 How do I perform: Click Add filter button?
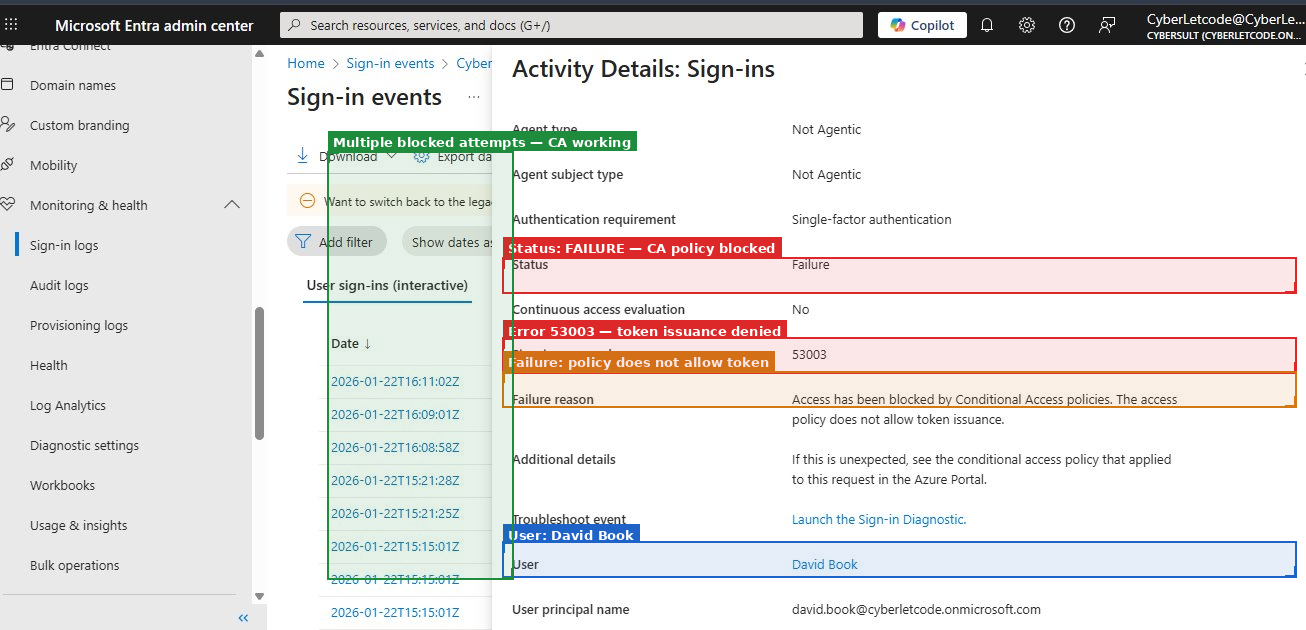(336, 242)
